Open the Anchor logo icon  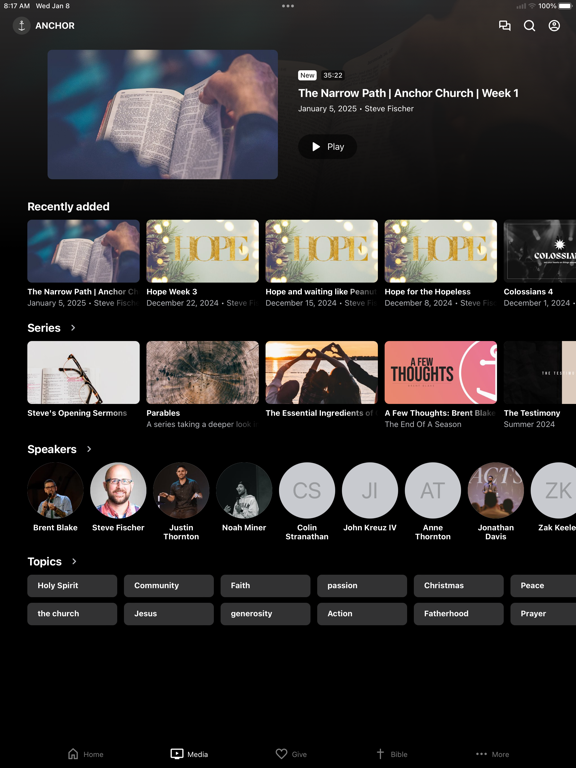click(22, 25)
